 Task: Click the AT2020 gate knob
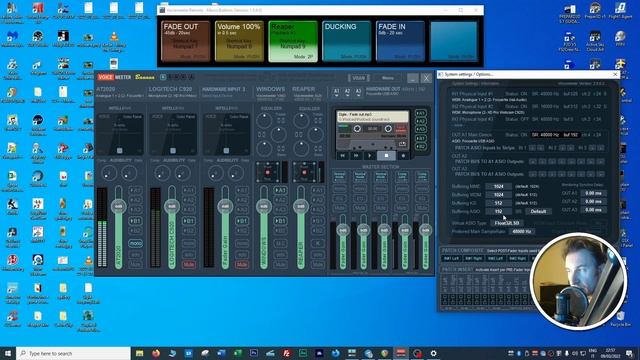click(129, 174)
